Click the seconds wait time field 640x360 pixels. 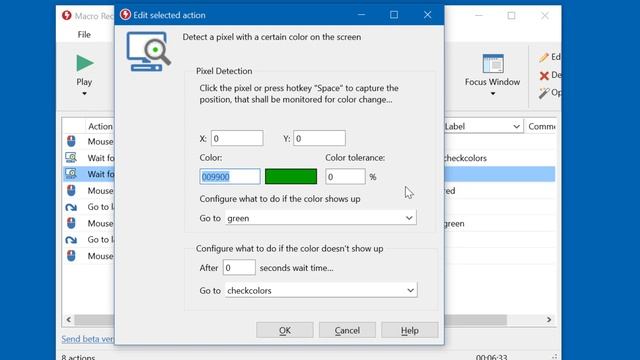pyautogui.click(x=239, y=268)
